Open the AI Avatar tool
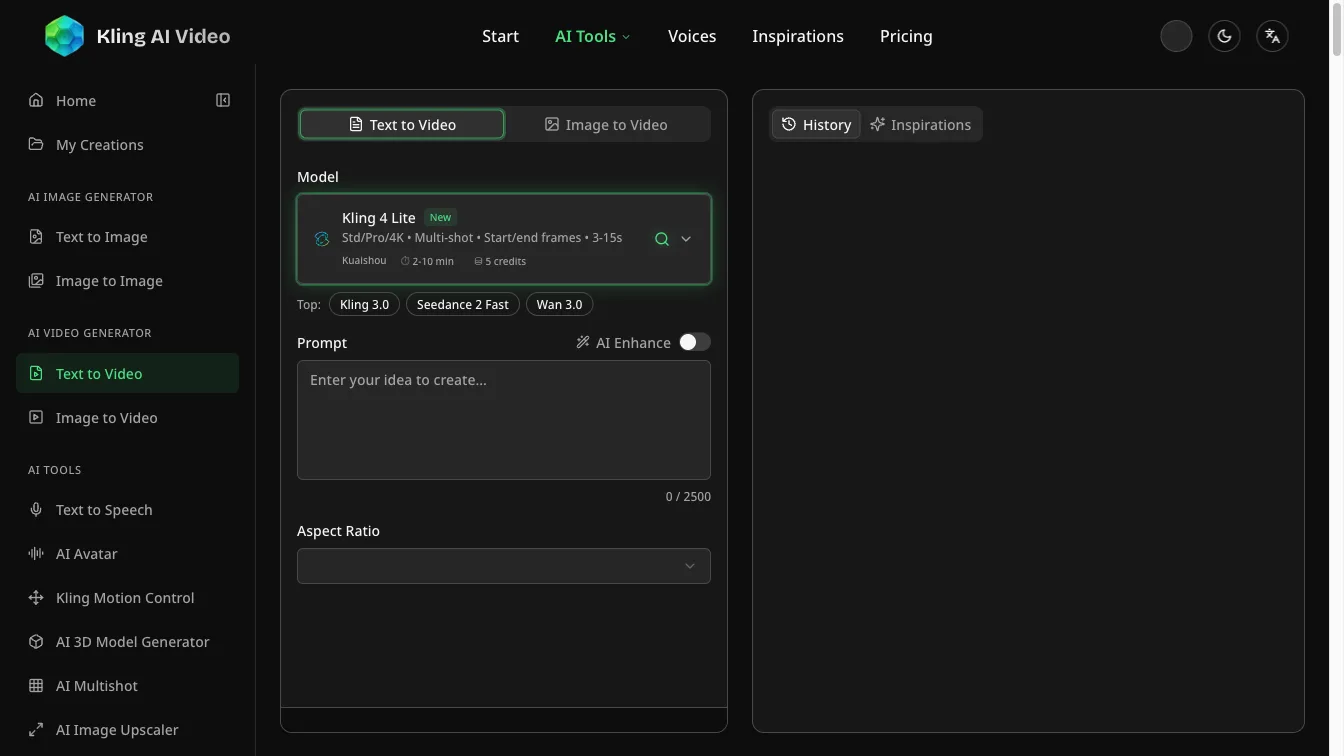This screenshot has width=1344, height=756. point(127,554)
